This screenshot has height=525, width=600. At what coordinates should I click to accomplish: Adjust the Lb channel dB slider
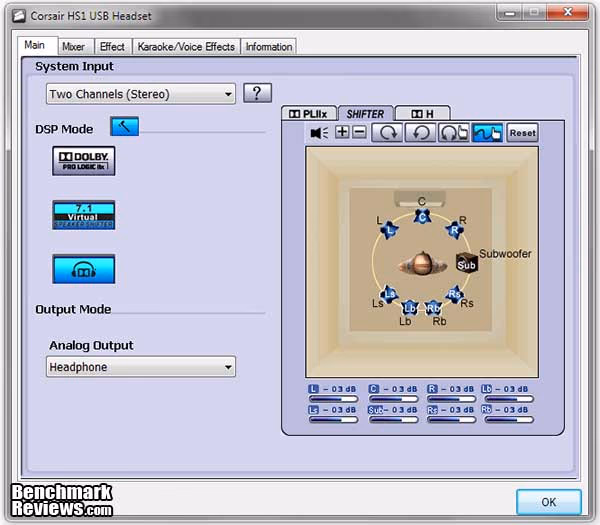(509, 399)
